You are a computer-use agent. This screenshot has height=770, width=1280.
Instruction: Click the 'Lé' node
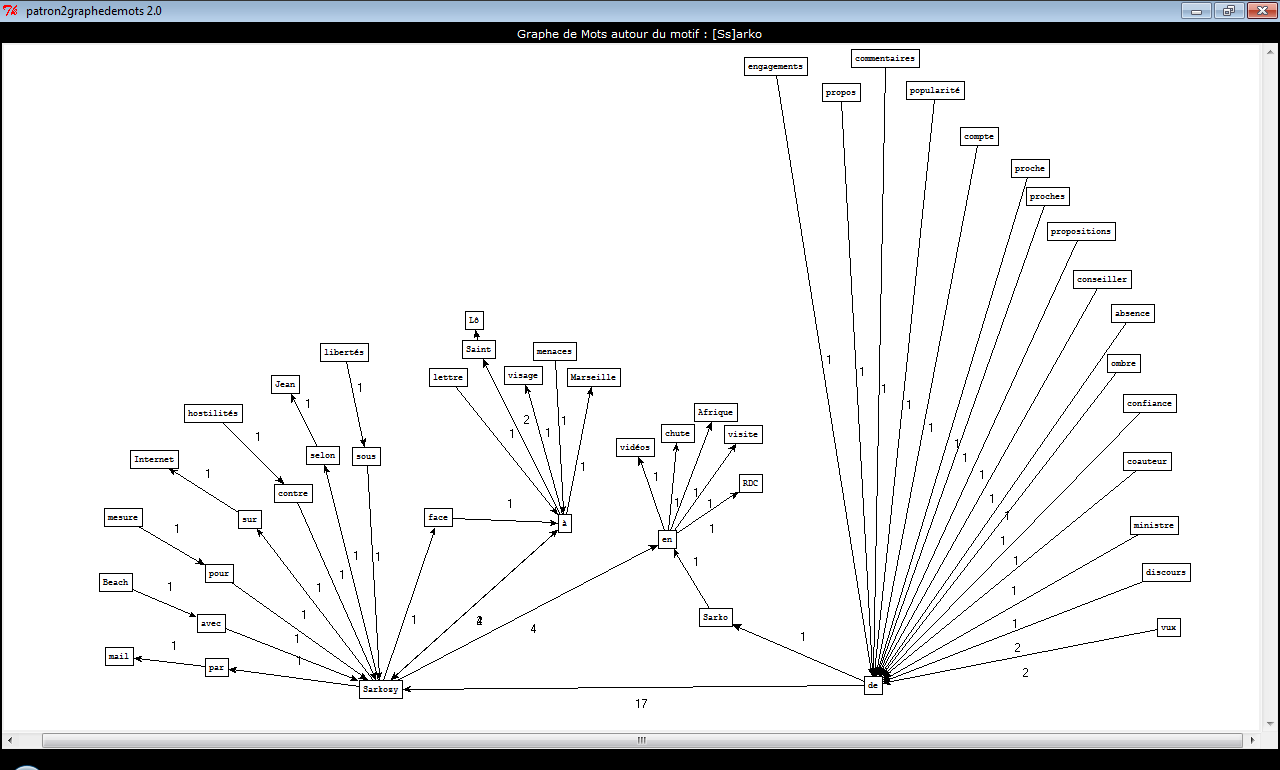[x=475, y=320]
